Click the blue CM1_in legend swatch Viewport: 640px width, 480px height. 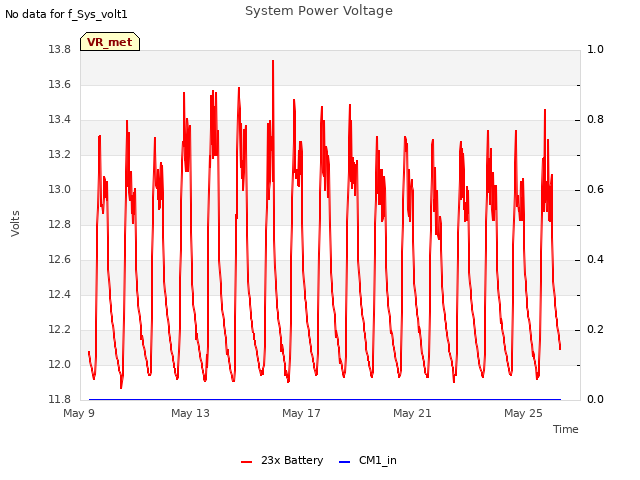coord(344,462)
